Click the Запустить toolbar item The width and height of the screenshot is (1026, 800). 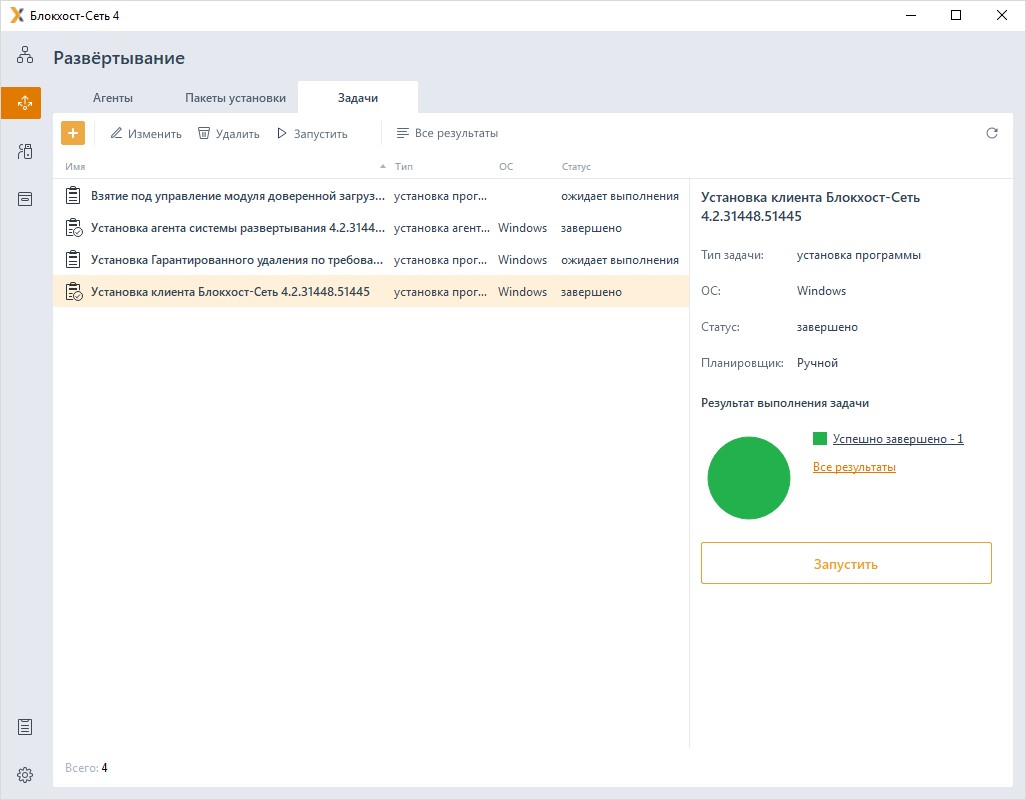(312, 133)
